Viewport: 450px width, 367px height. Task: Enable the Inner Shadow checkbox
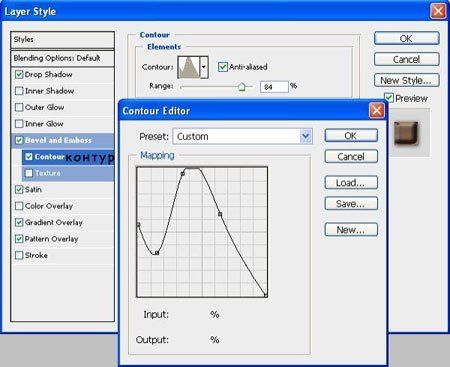point(19,91)
